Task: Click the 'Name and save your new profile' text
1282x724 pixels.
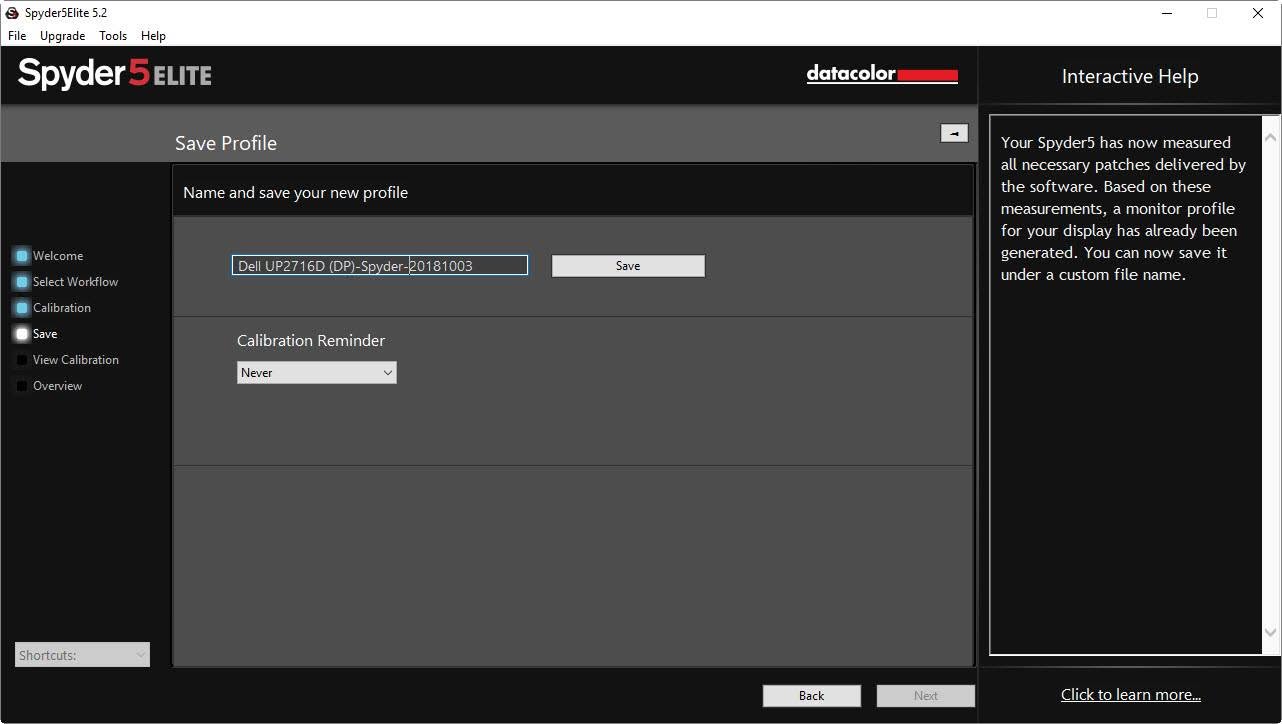Action: 296,193
